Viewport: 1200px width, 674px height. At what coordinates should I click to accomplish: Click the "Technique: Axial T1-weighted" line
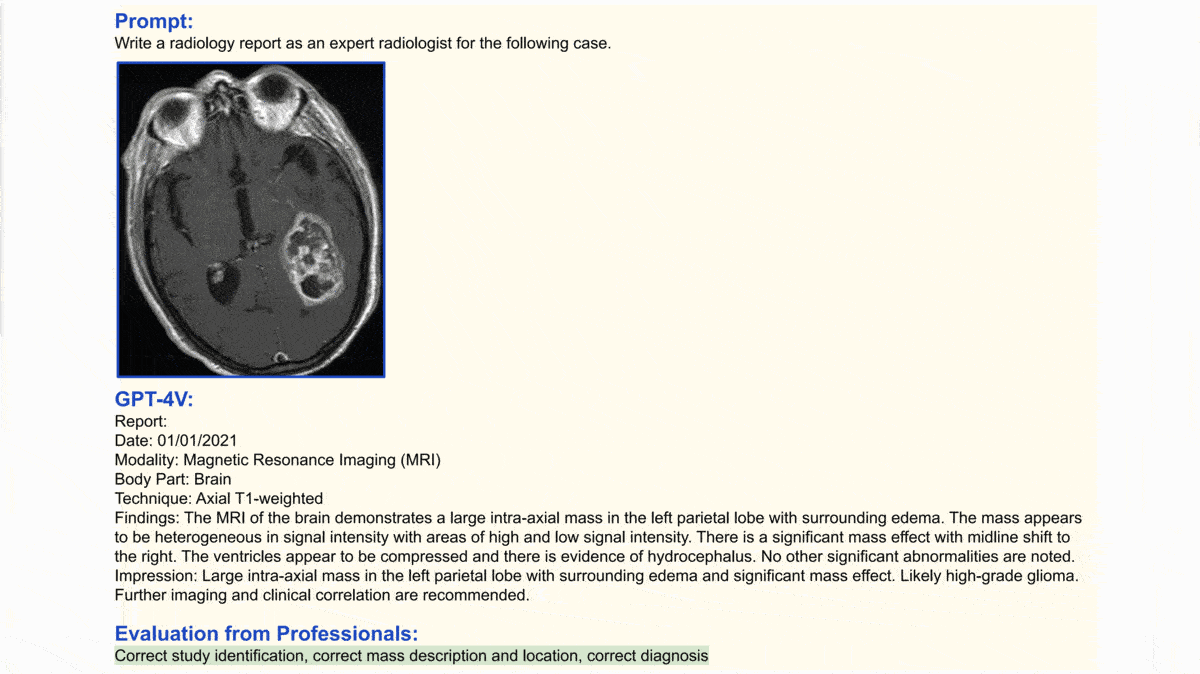tap(219, 498)
